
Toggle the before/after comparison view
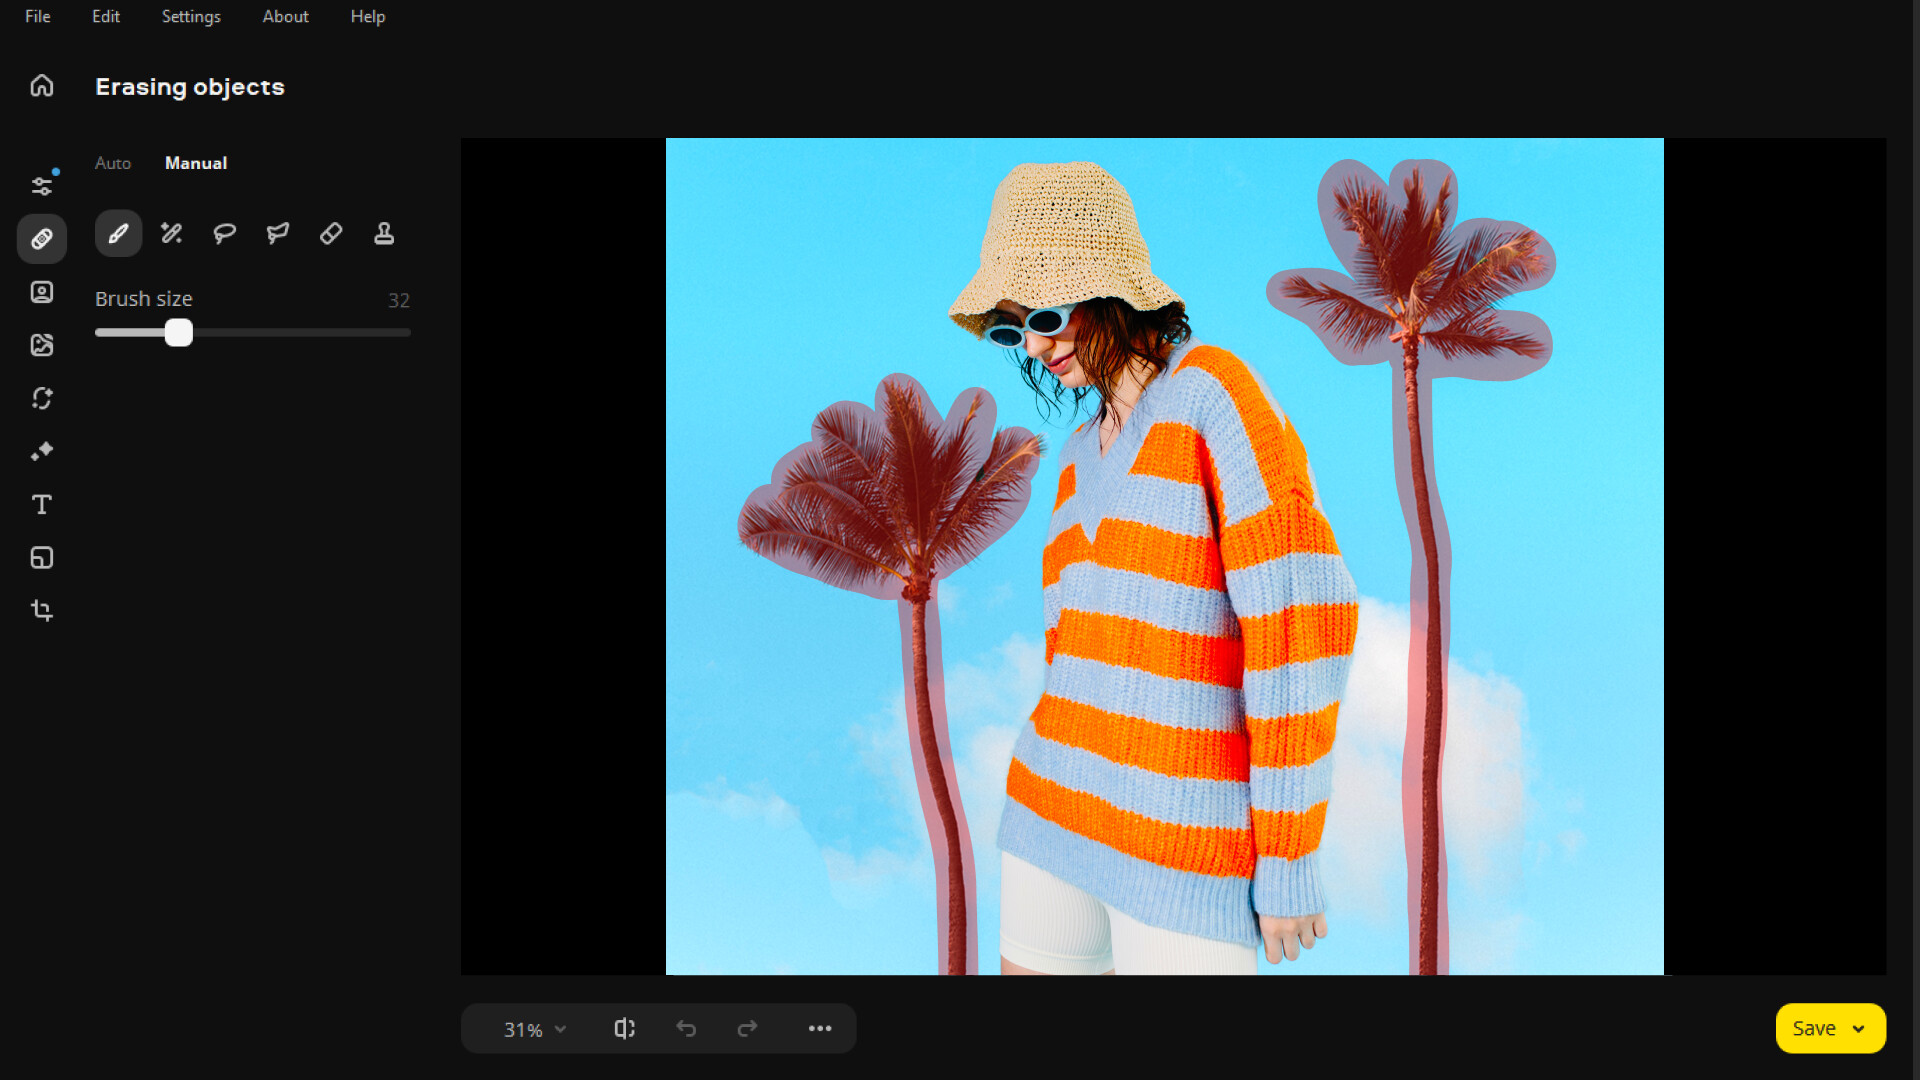pos(624,1028)
